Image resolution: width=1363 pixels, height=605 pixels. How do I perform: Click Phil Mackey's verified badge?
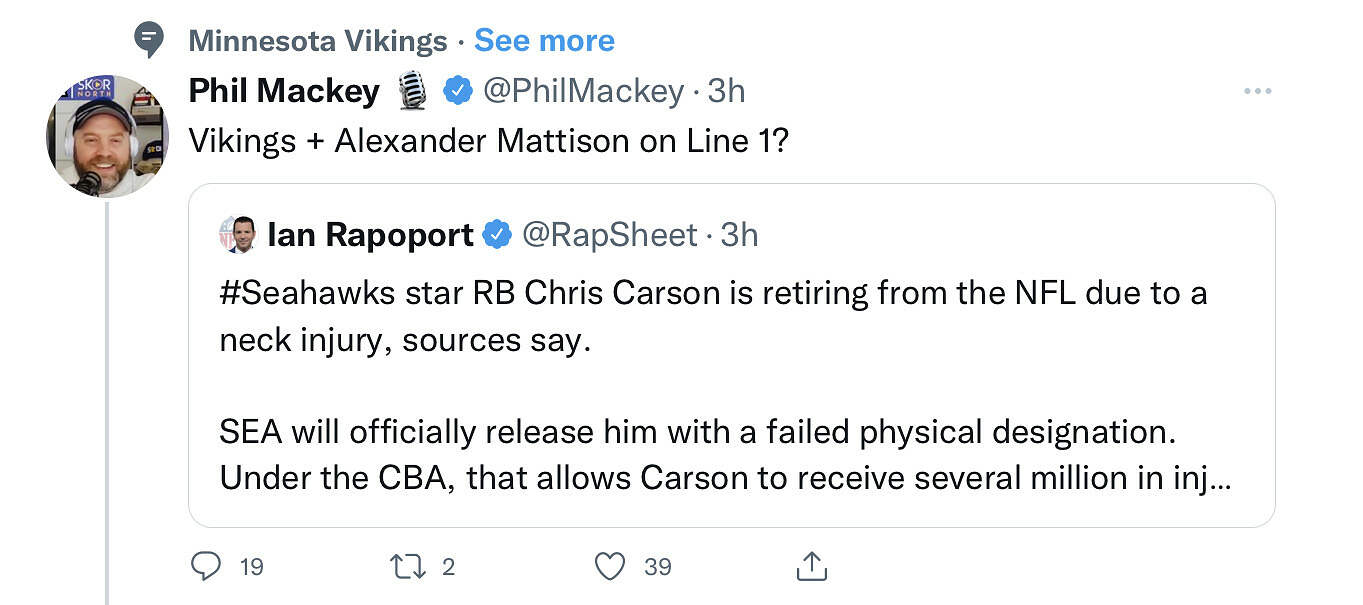(x=457, y=91)
